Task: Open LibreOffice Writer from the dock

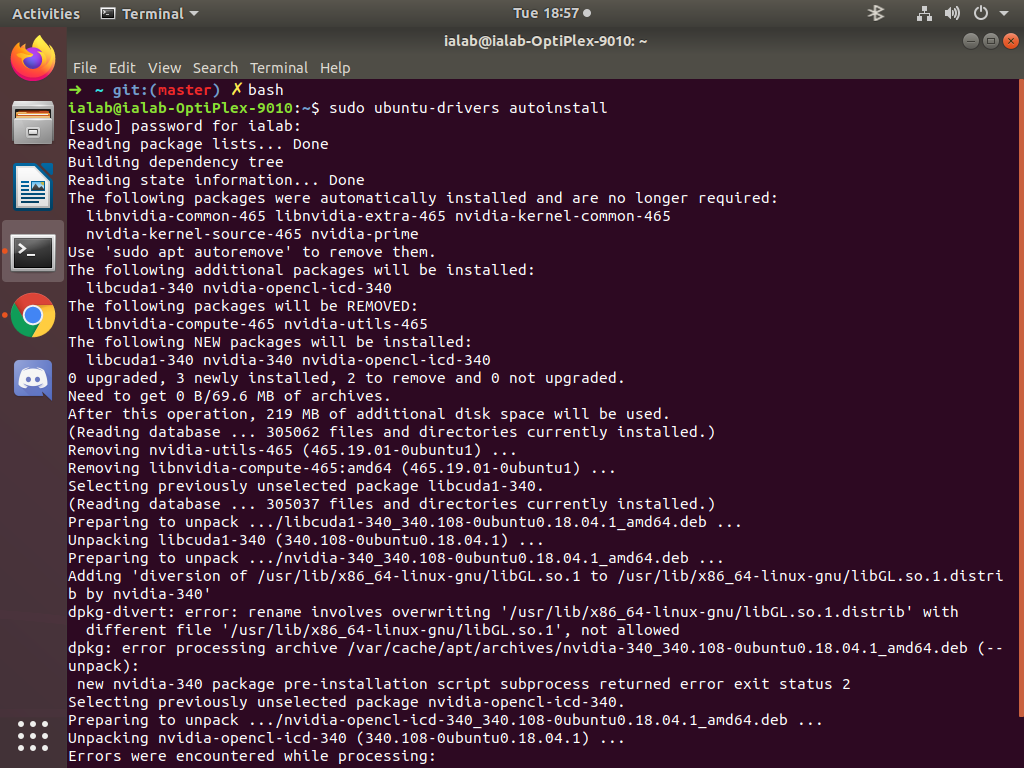Action: tap(31, 188)
